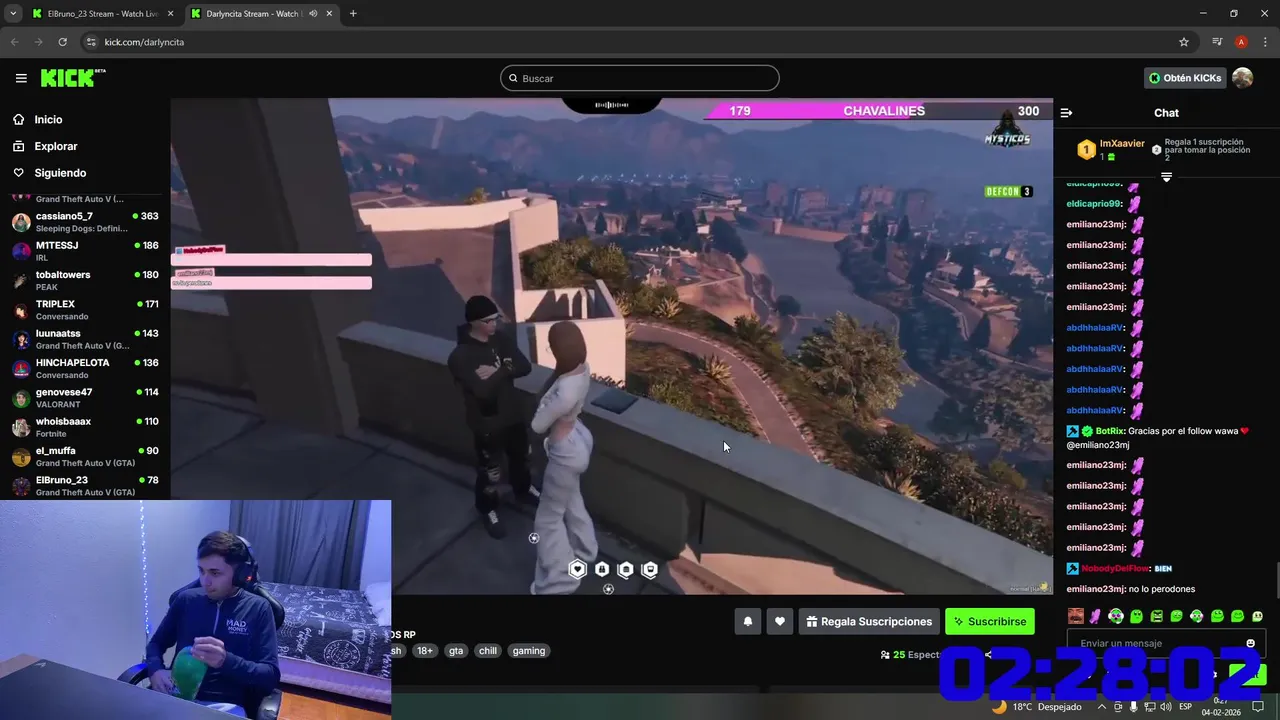The width and height of the screenshot is (1280, 720).
Task: Open the Kick hamburger menu
Action: point(21,78)
